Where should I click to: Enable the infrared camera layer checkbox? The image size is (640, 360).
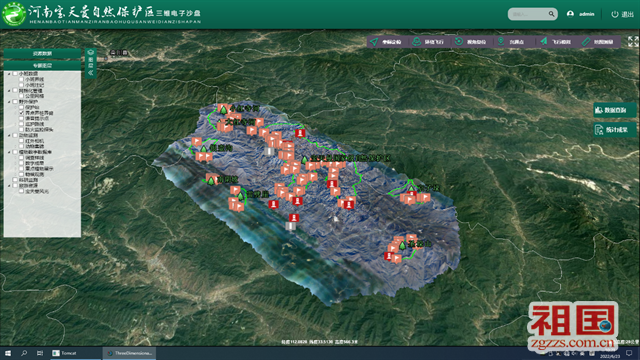[21, 141]
